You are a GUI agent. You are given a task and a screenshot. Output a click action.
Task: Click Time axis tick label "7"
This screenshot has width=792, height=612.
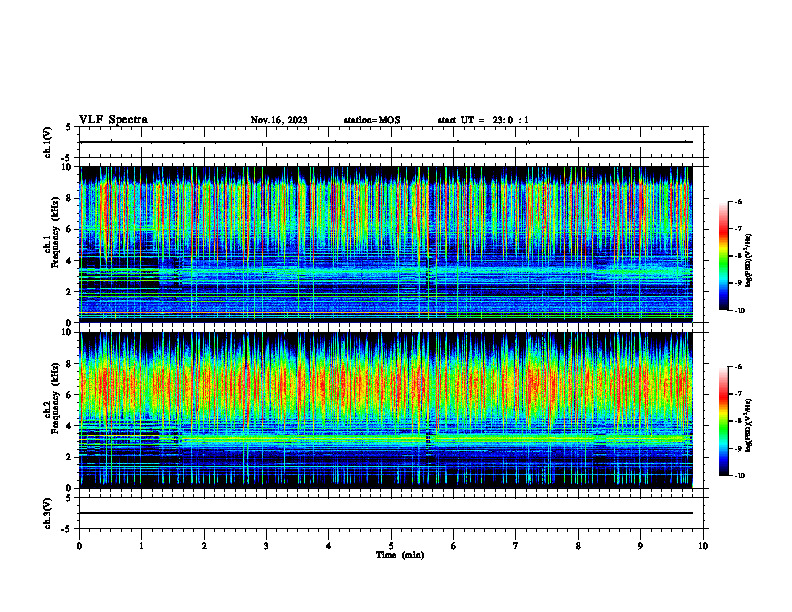(x=516, y=546)
